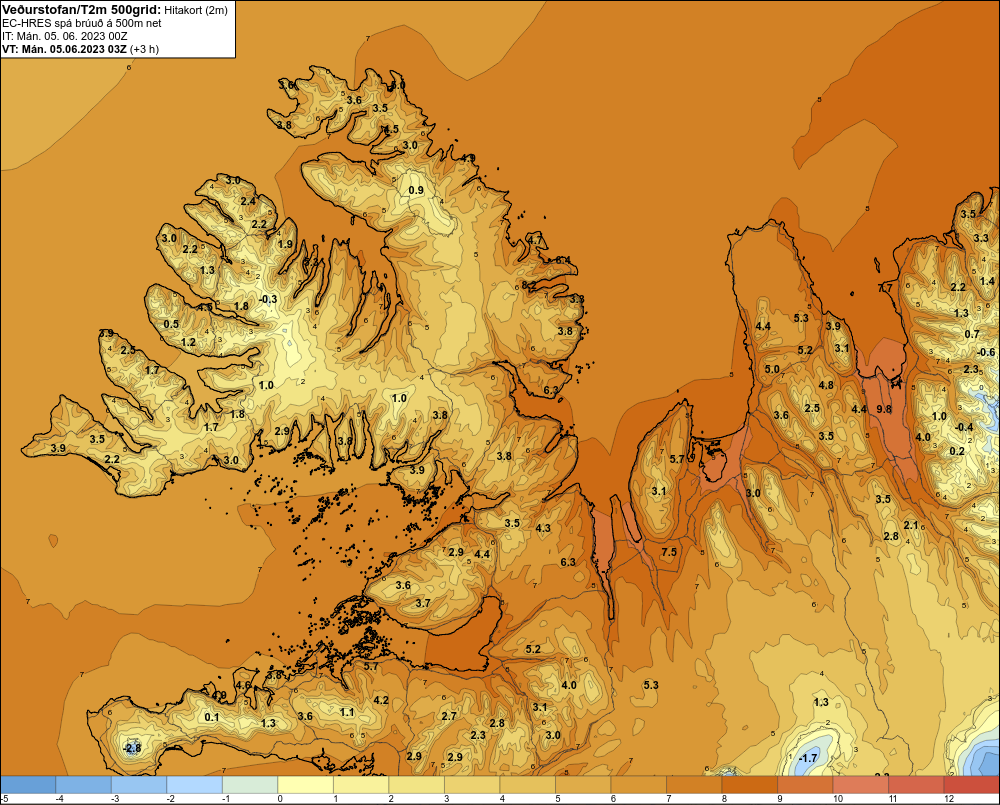Viewport: 1000px width, 805px height.
Task: Click the '1.9' temperature value on the map
Action: click(285, 244)
